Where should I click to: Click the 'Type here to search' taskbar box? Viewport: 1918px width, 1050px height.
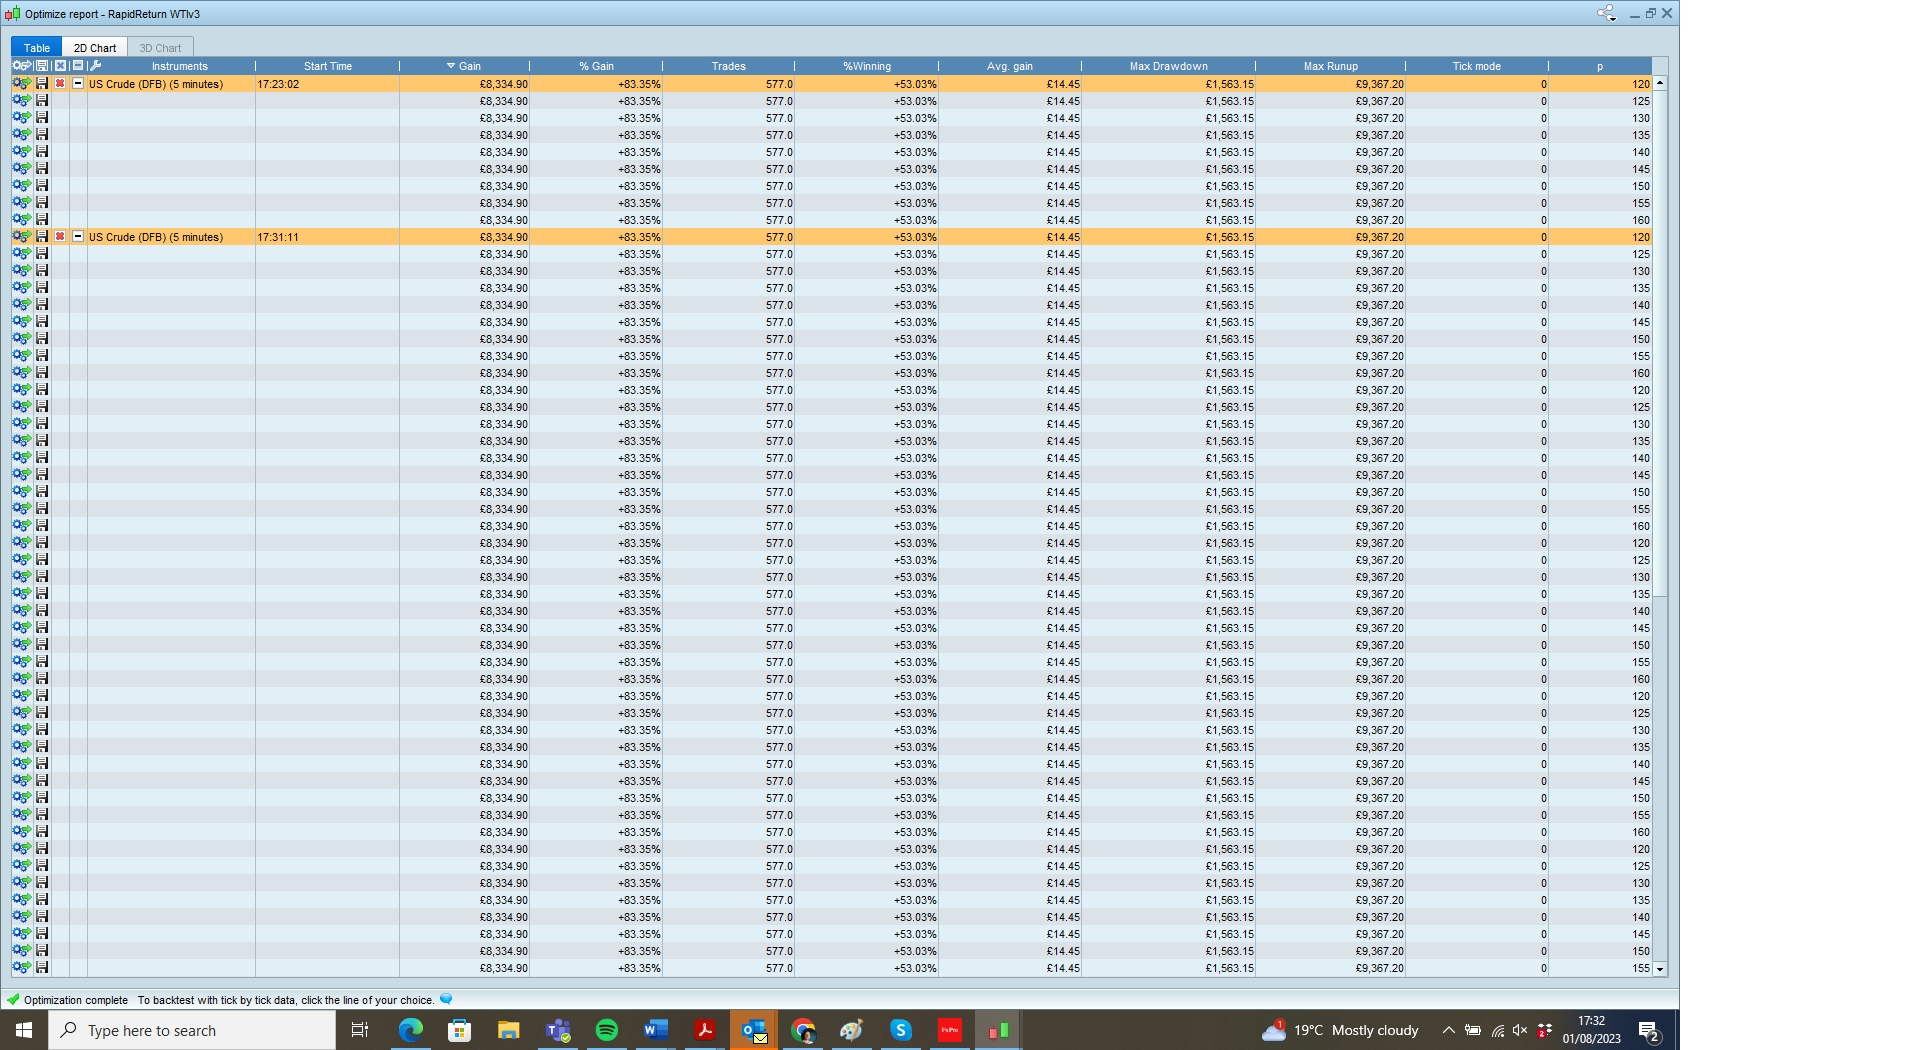click(x=192, y=1030)
